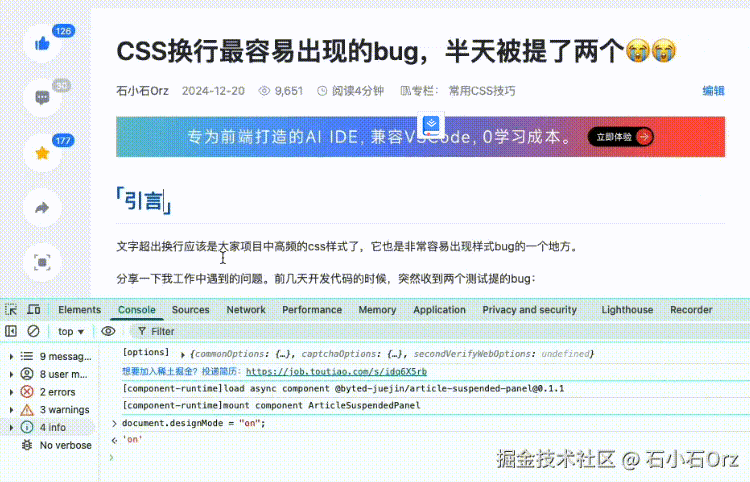Toggle the device toolbar icon
The height and width of the screenshot is (482, 750).
[33, 309]
